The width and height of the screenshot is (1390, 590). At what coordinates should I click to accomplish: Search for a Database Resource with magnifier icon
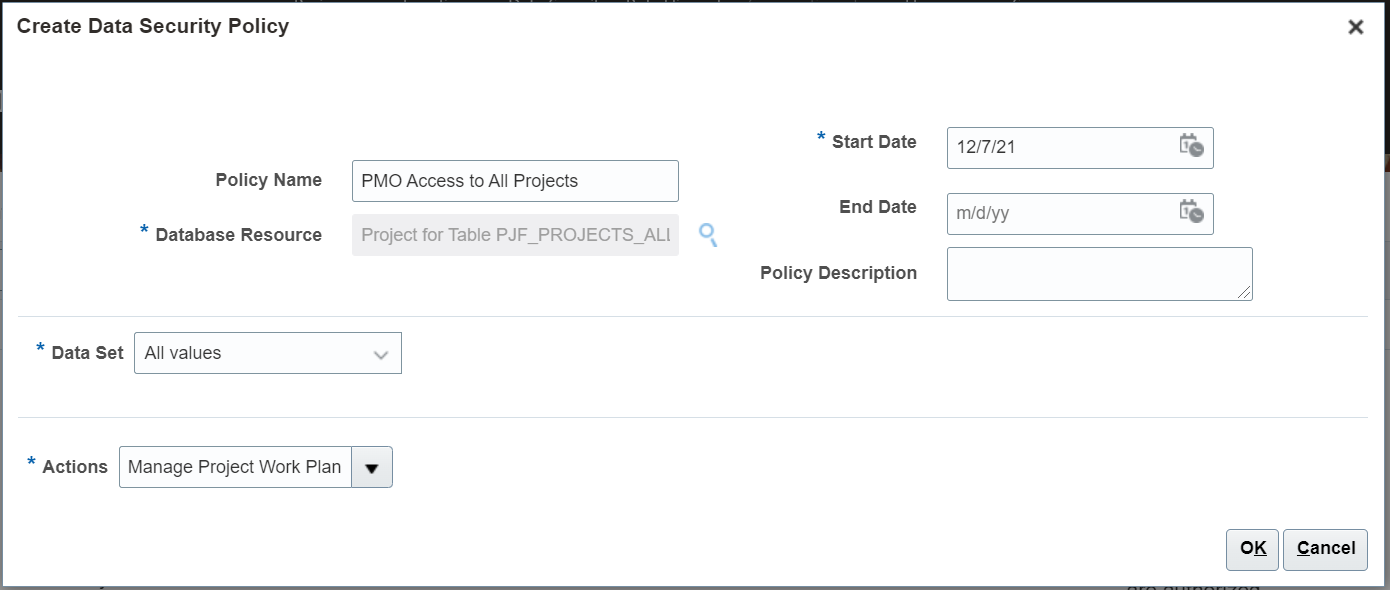[708, 235]
